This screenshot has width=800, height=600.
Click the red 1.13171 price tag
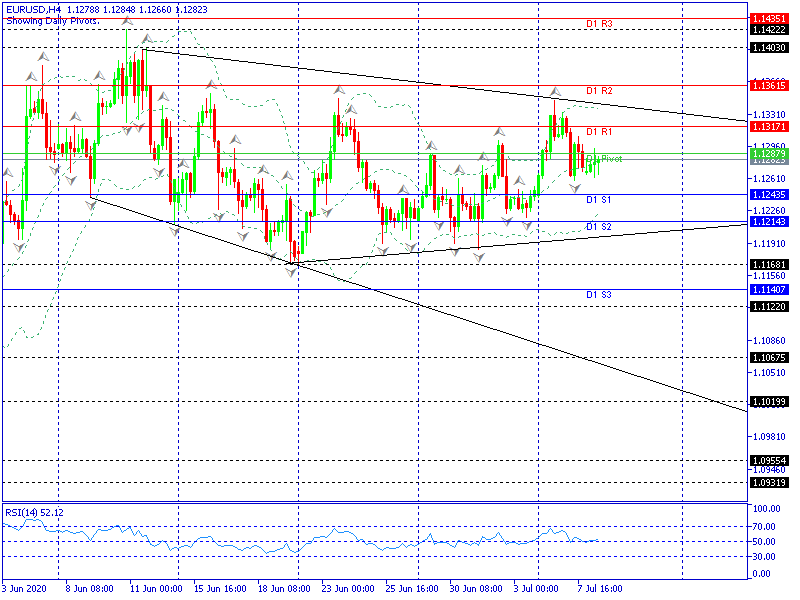[769, 127]
